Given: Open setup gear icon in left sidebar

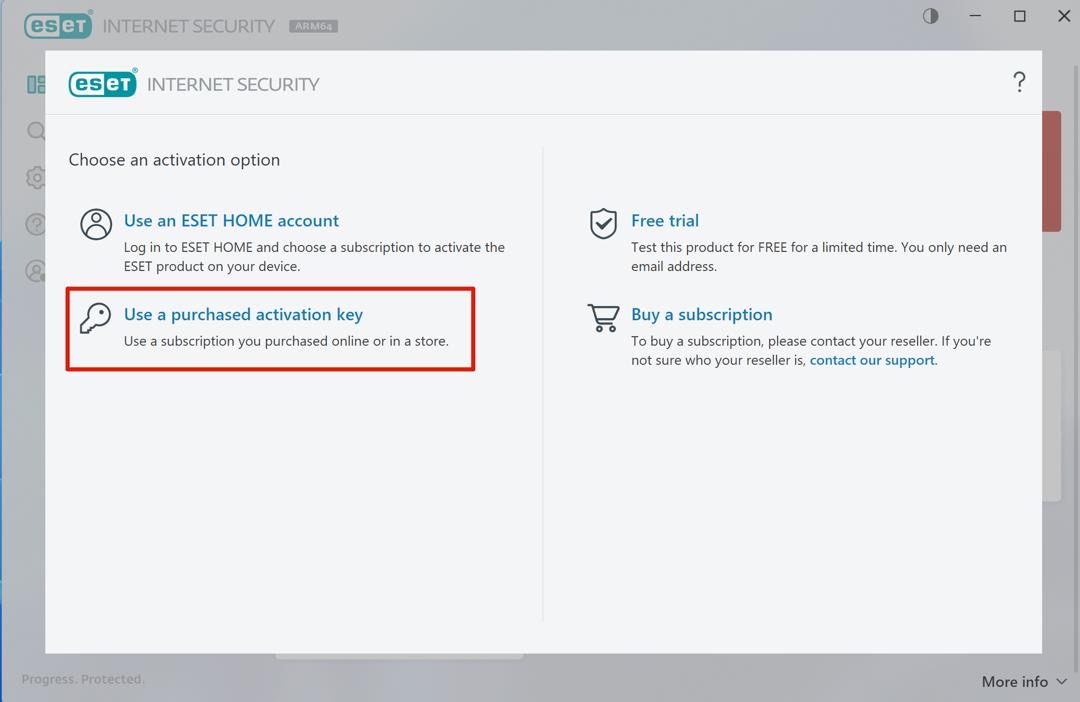Looking at the screenshot, I should click(x=36, y=178).
